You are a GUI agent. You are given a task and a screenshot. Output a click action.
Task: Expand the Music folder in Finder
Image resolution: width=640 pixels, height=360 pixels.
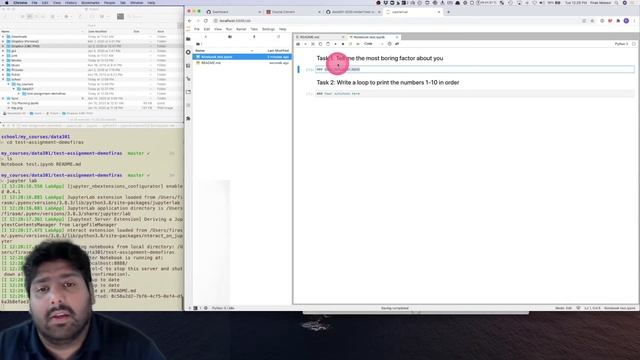(x=3, y=65)
